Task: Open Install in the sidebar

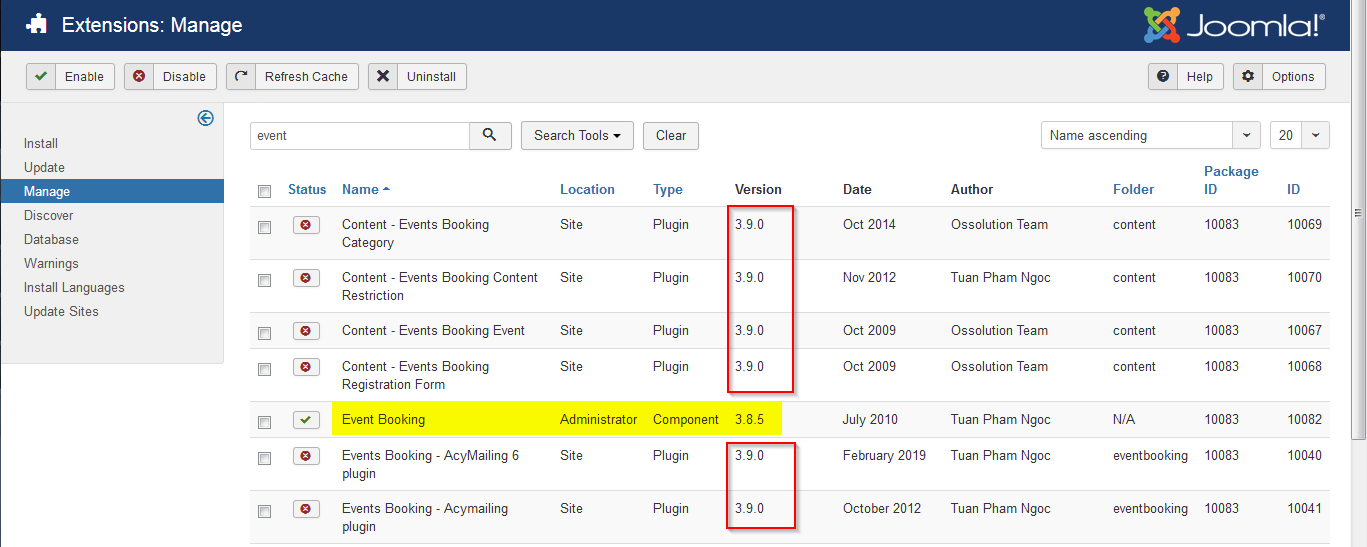Action: point(41,143)
